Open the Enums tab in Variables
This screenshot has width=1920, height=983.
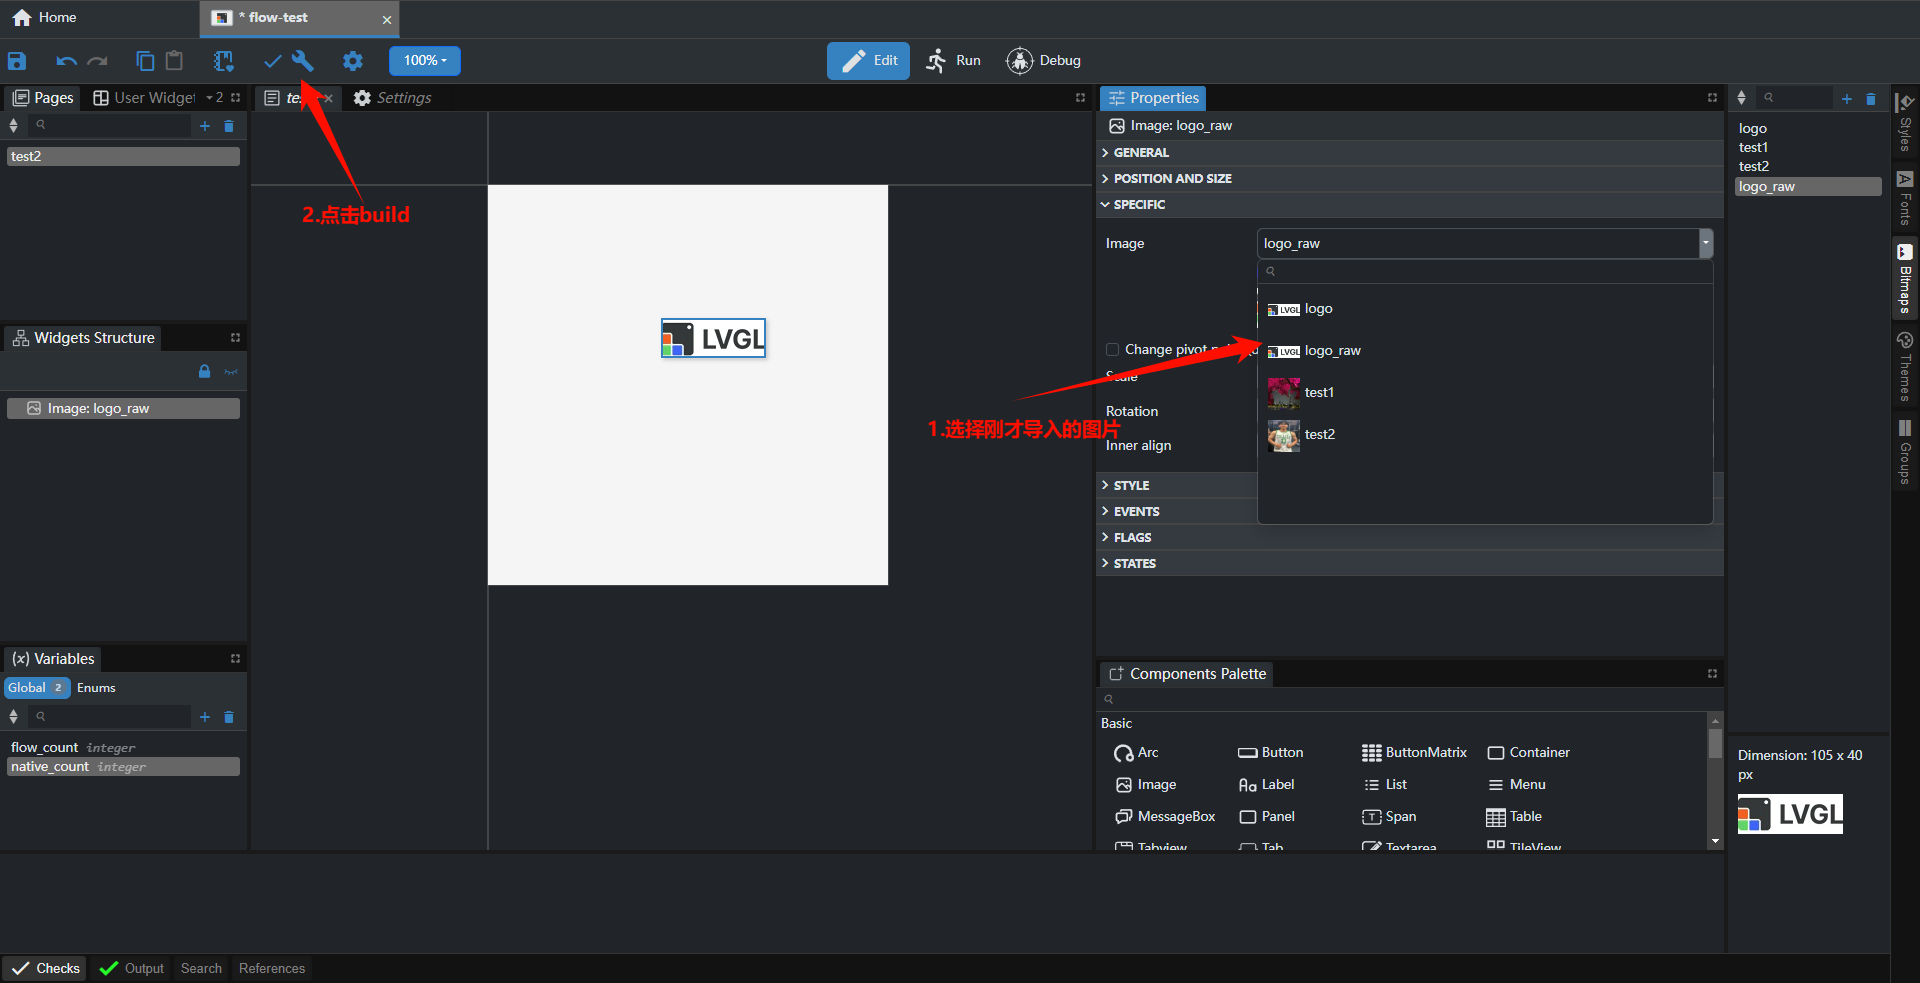tap(96, 688)
